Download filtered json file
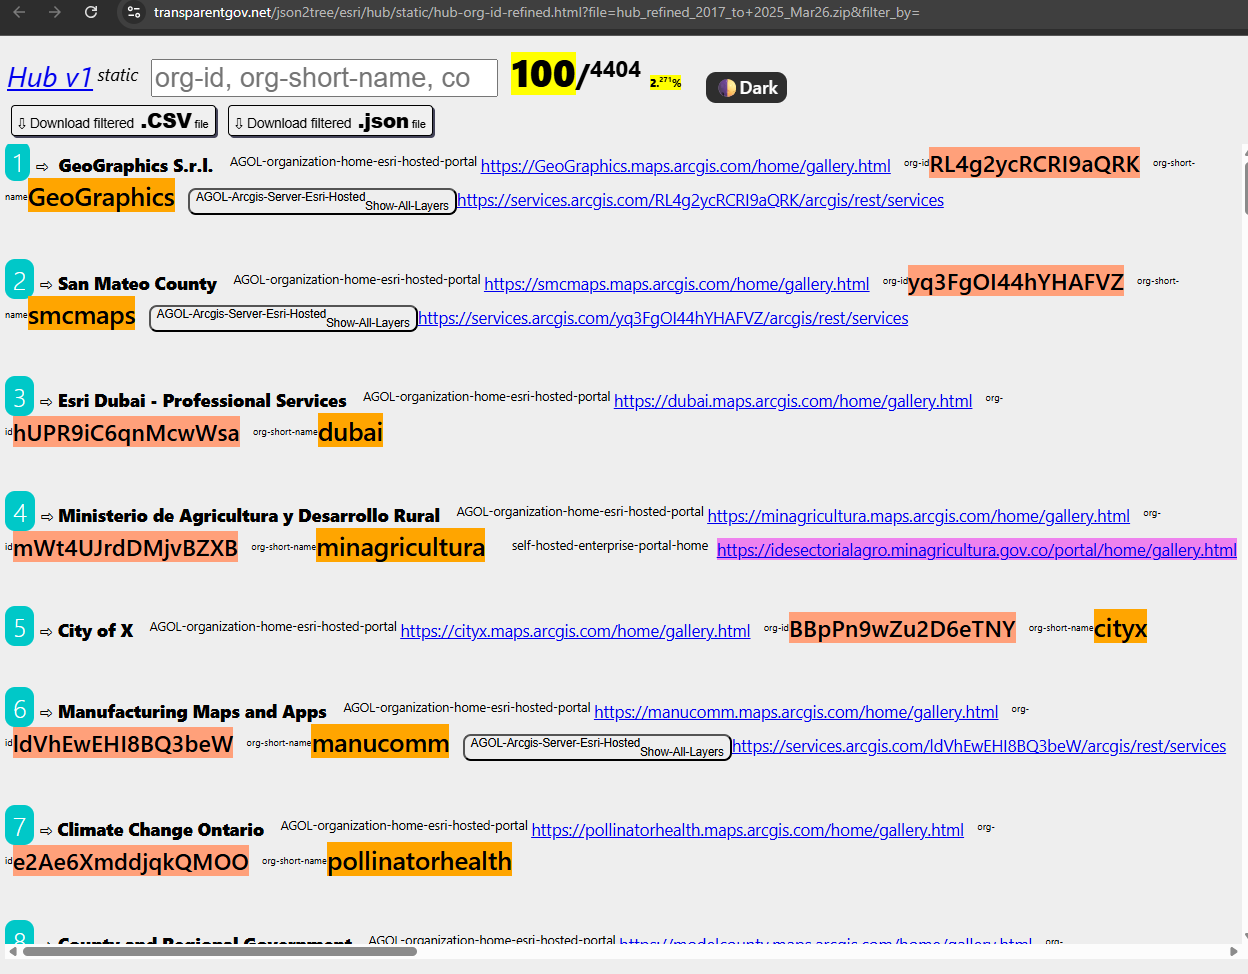1248x974 pixels. [331, 121]
